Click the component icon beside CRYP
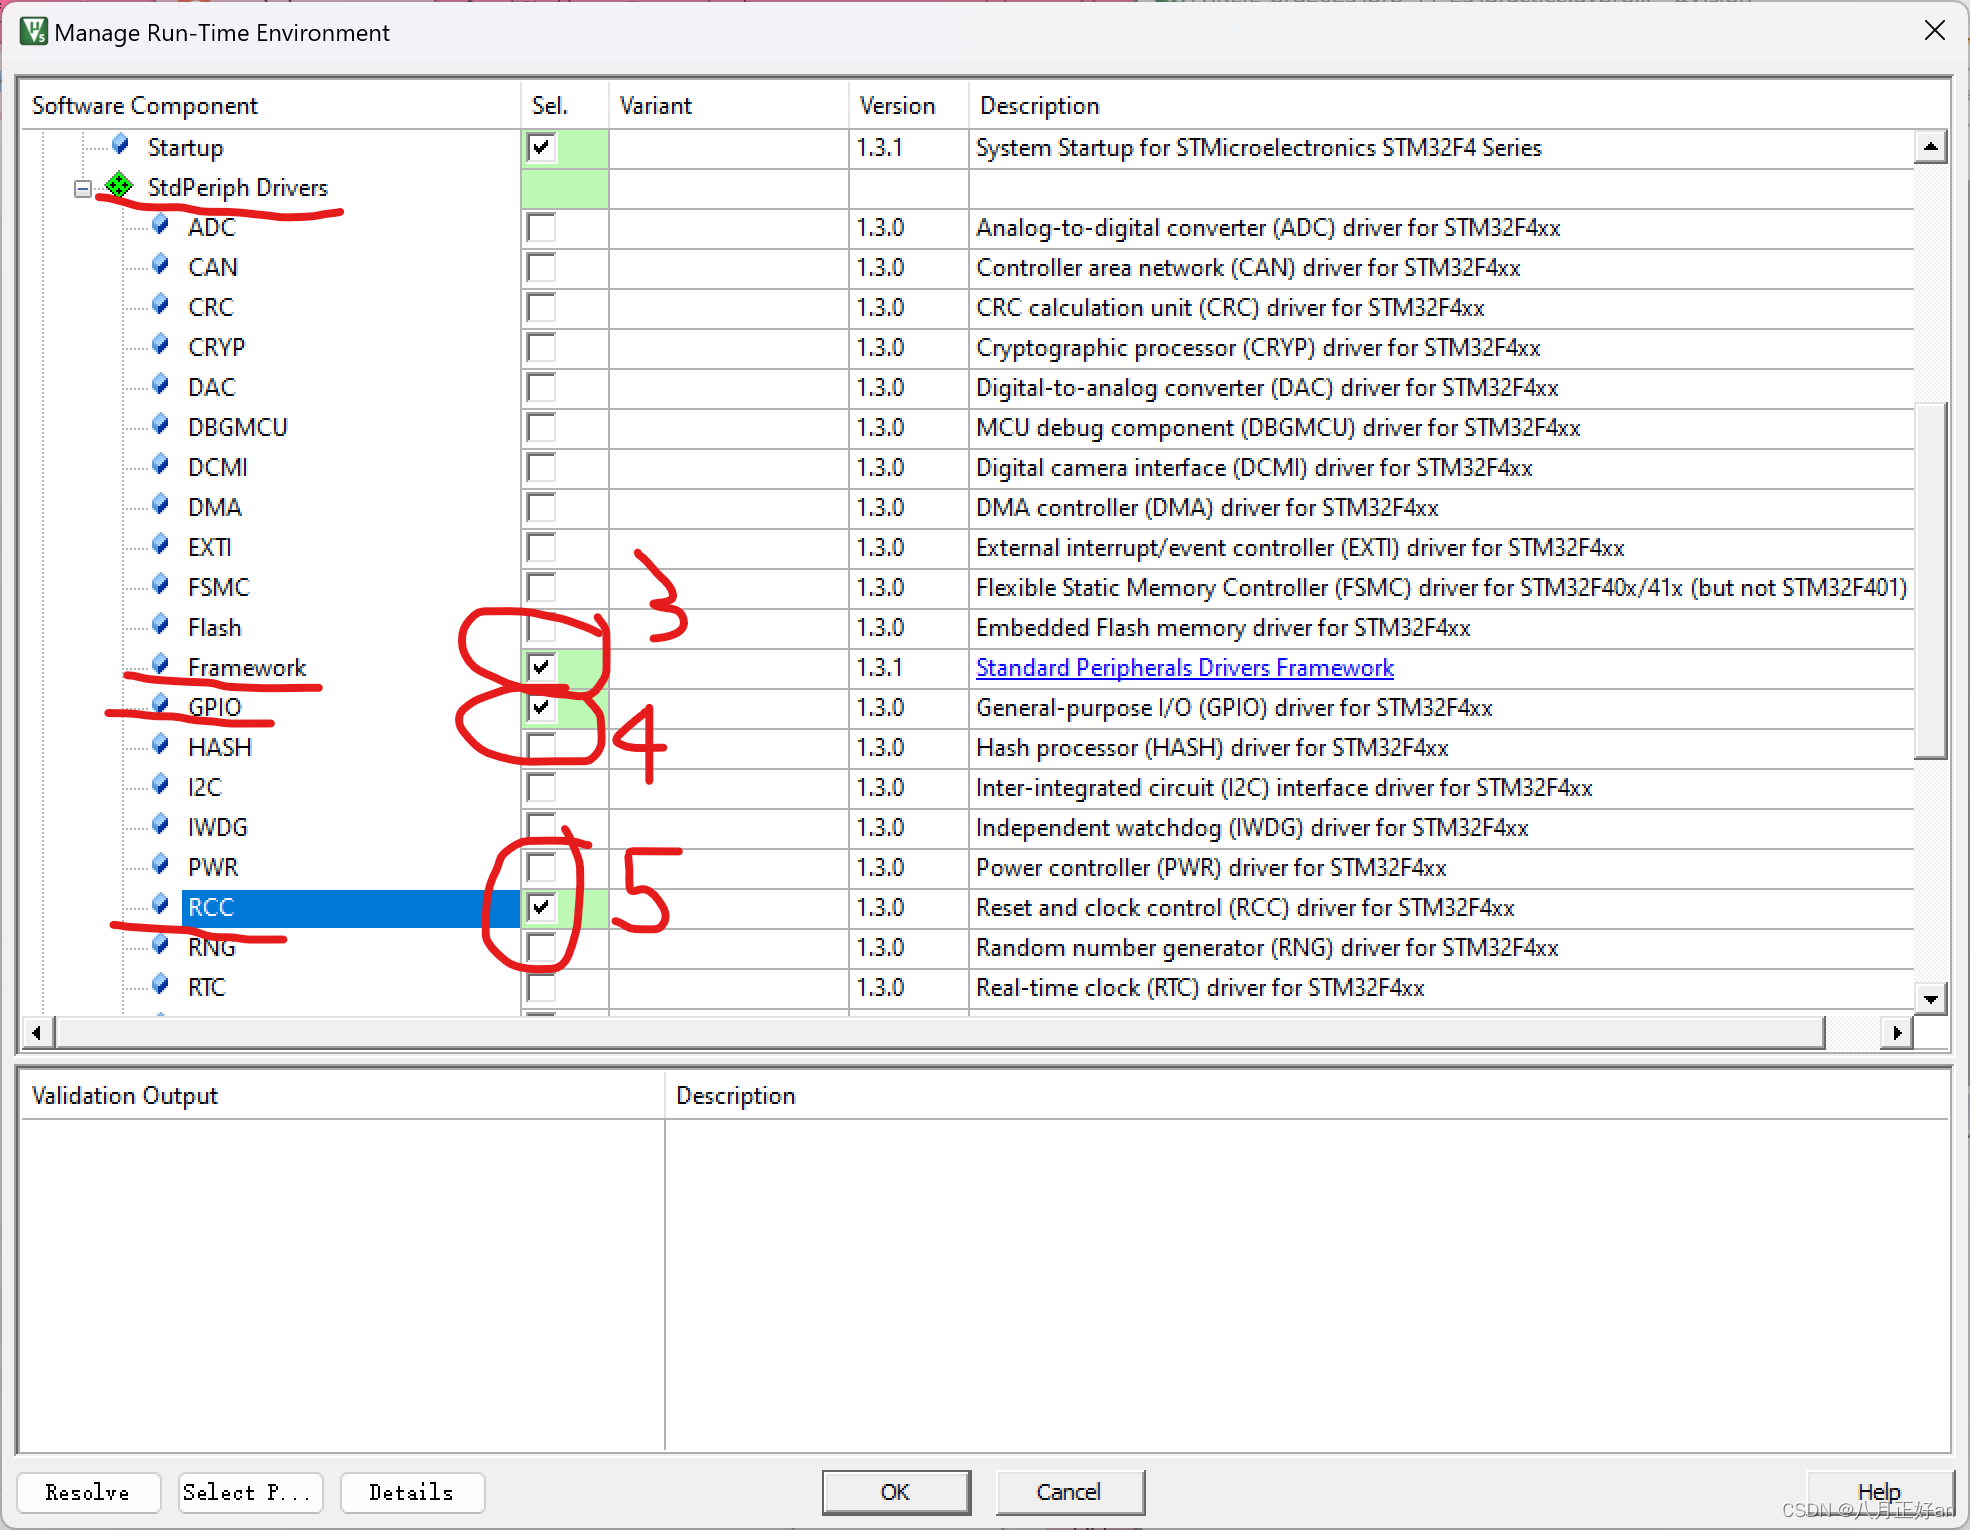 point(160,345)
